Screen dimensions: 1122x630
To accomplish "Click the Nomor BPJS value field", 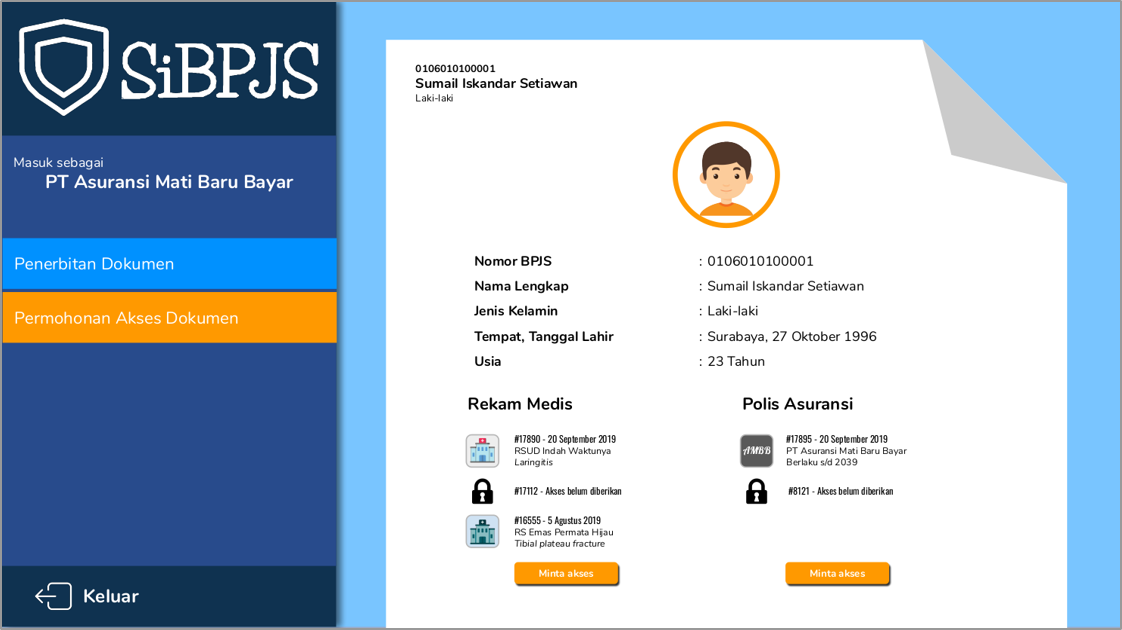I will pos(760,261).
